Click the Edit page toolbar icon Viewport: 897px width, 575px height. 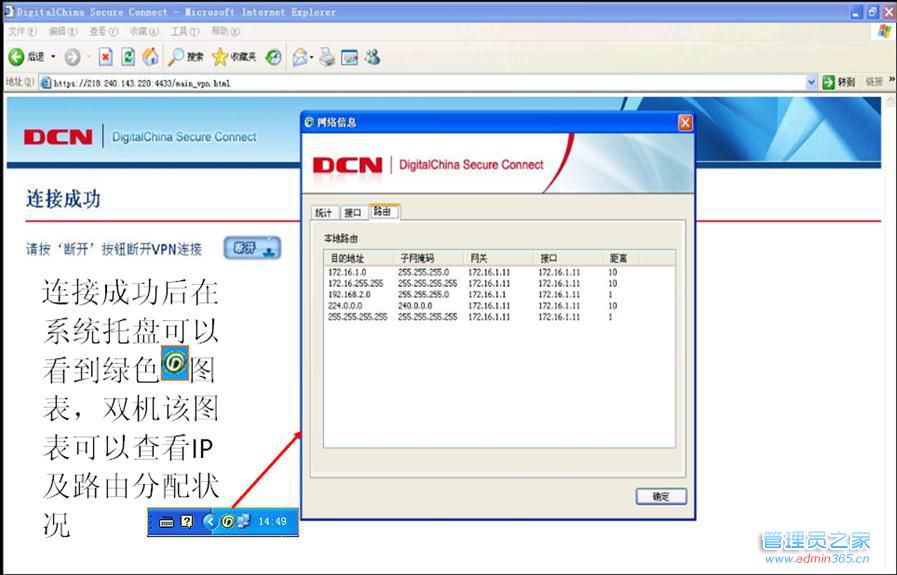point(350,57)
